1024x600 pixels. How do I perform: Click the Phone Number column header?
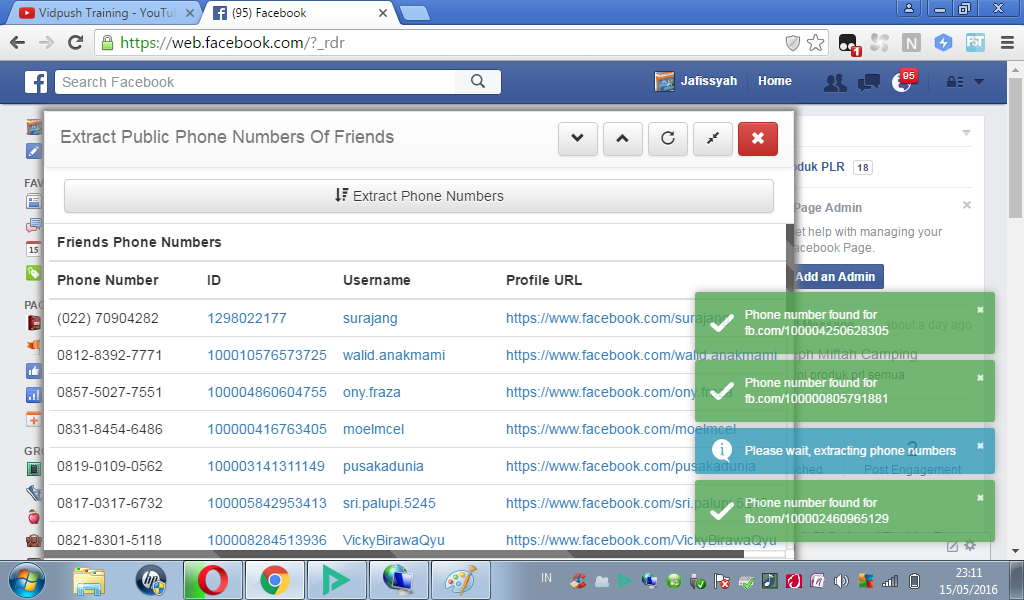point(108,280)
